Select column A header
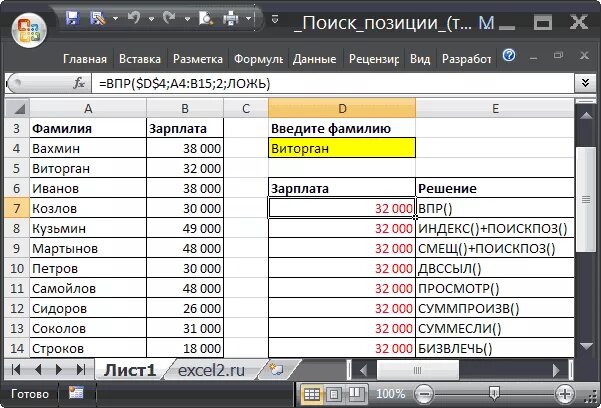 pyautogui.click(x=88, y=109)
